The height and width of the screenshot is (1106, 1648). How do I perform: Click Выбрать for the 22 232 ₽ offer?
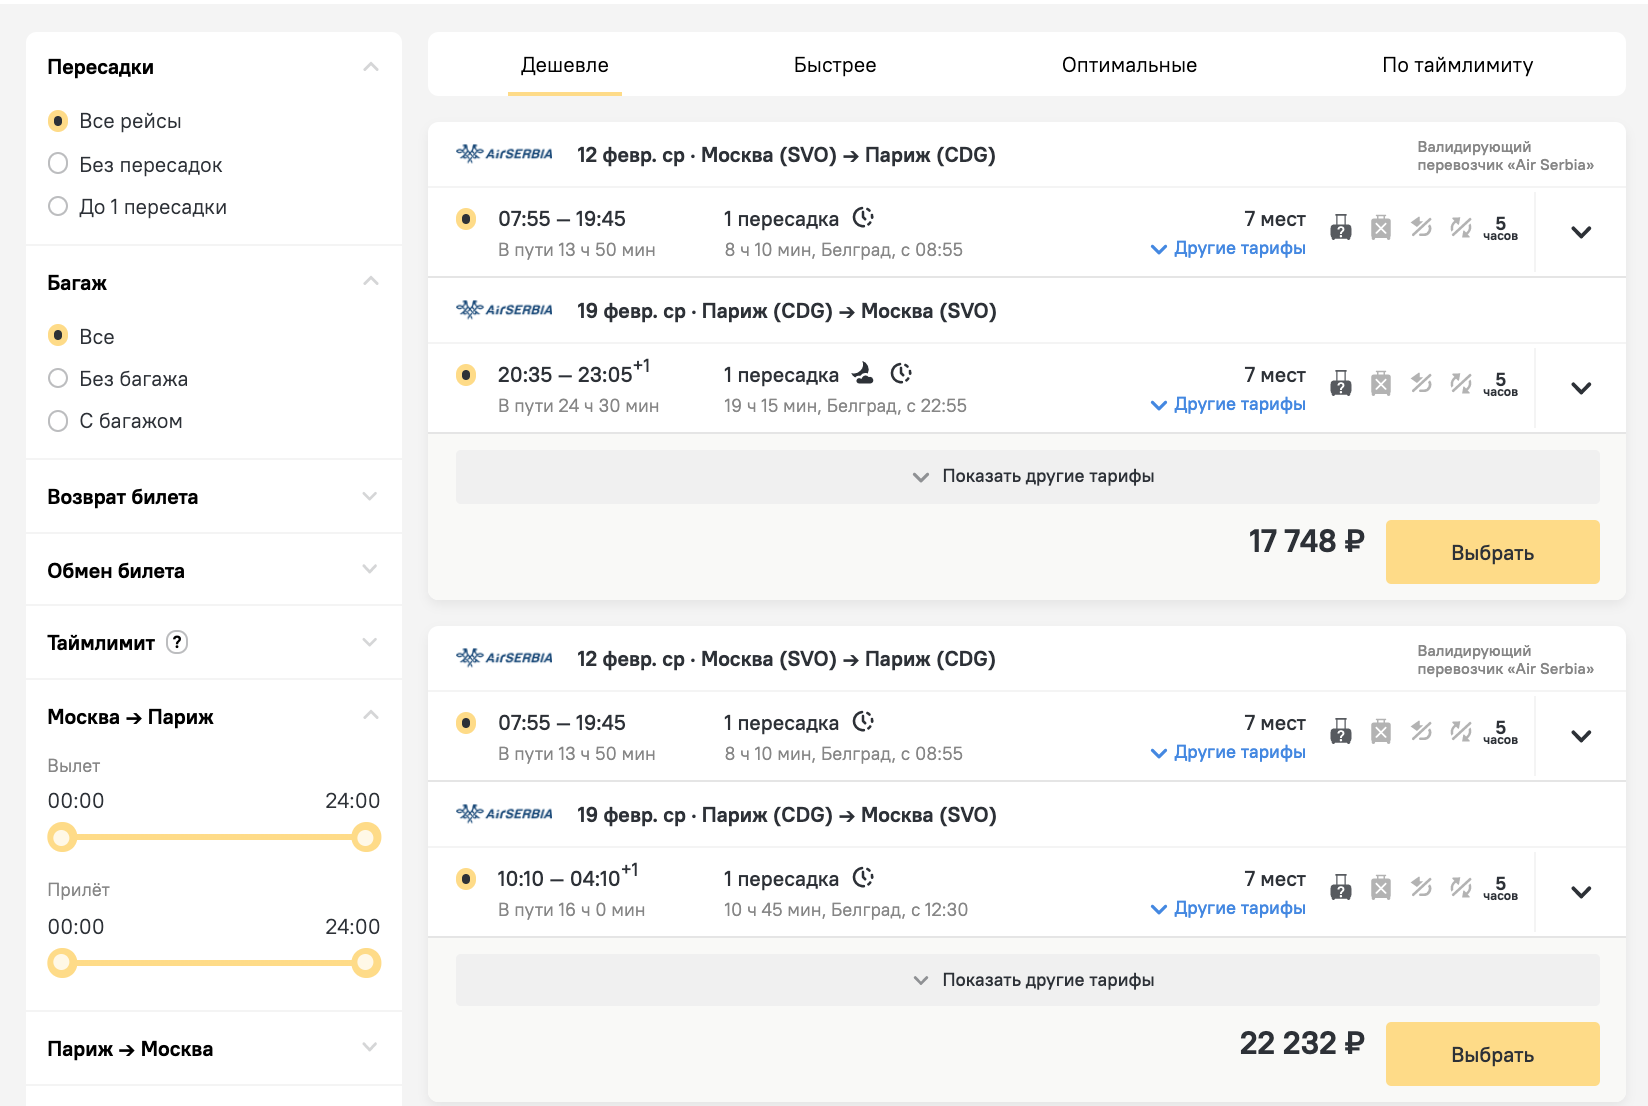tap(1493, 1054)
